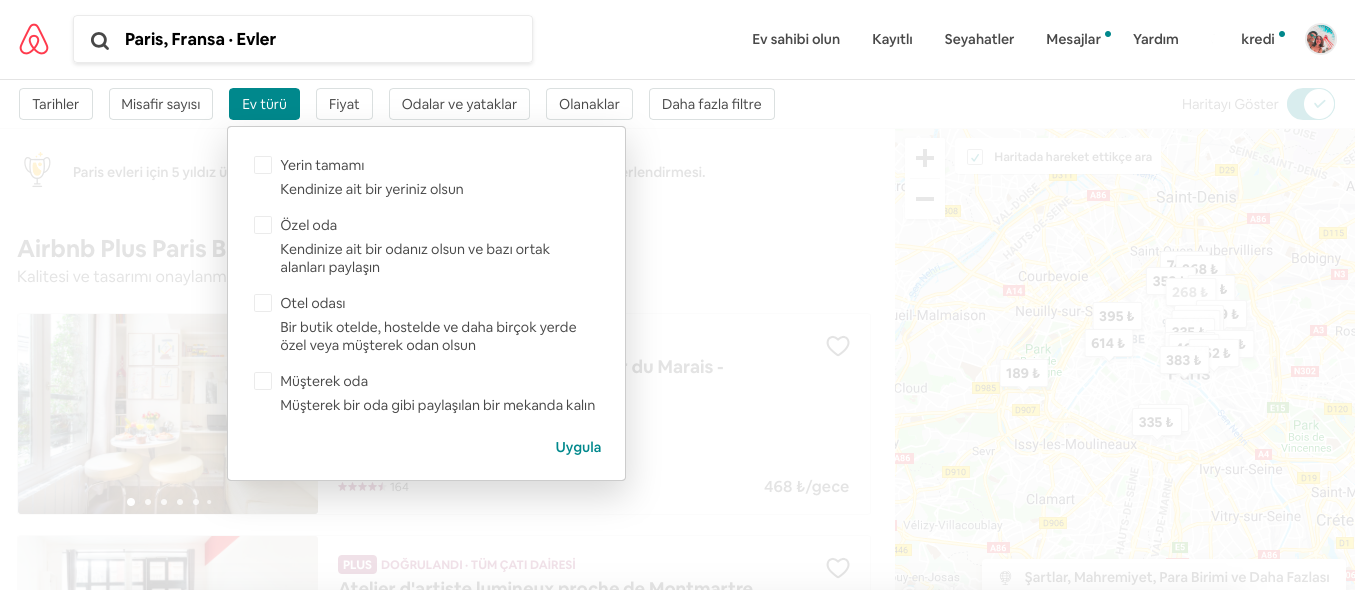Open the first listing photo thumbnail
Screen dimensions: 1355x590
(x=168, y=414)
